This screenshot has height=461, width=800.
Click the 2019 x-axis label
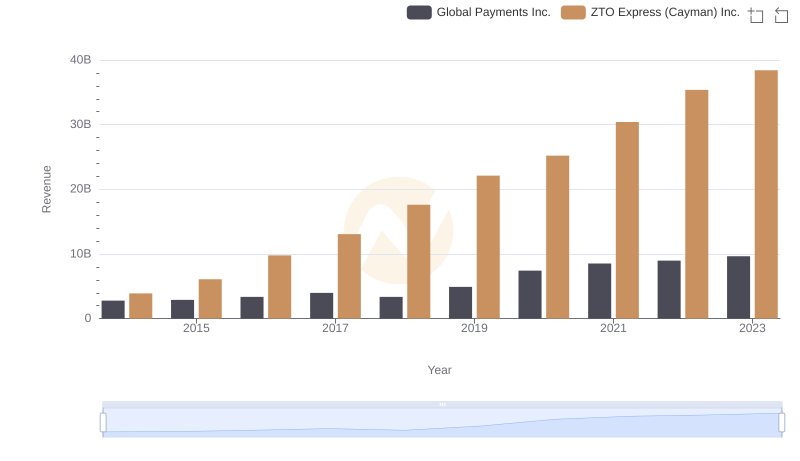[474, 328]
